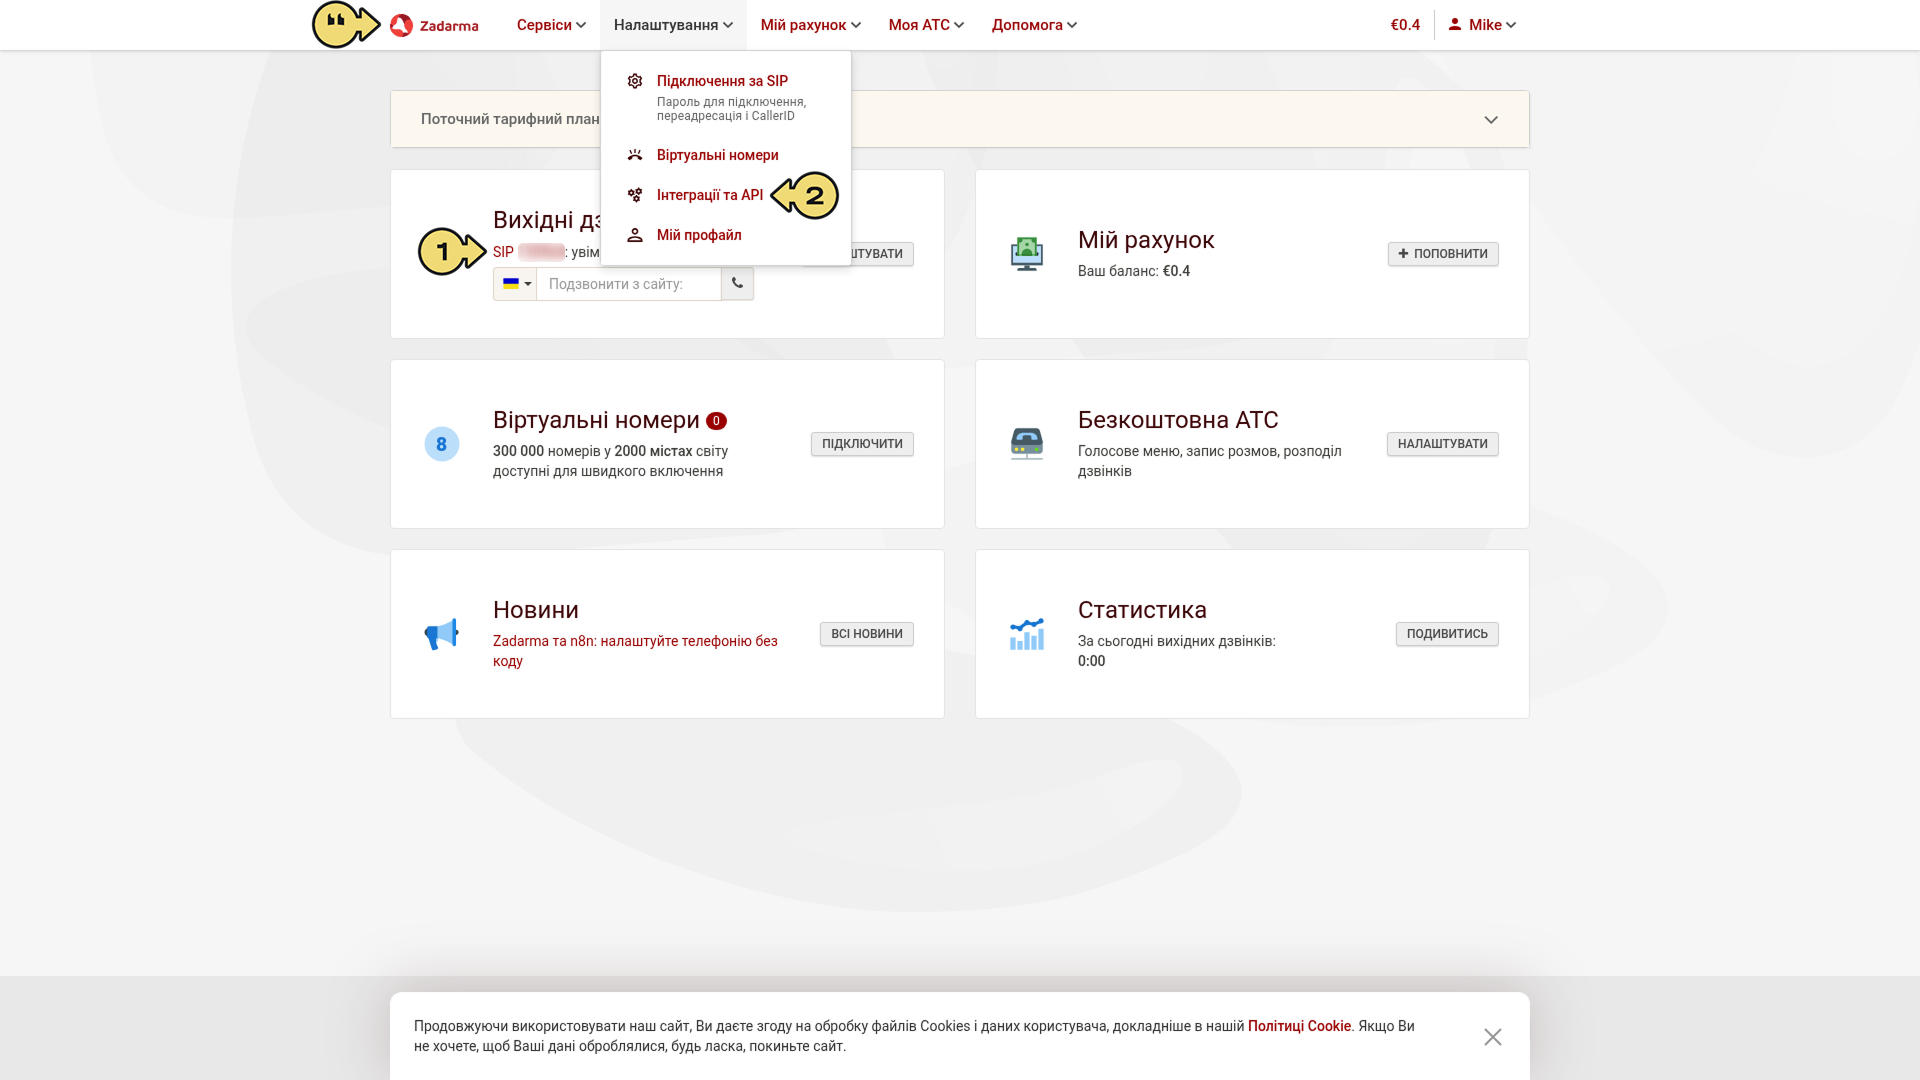Click the Безкоштовна АТС heading
Viewport: 1920px width, 1080px height.
(1178, 420)
